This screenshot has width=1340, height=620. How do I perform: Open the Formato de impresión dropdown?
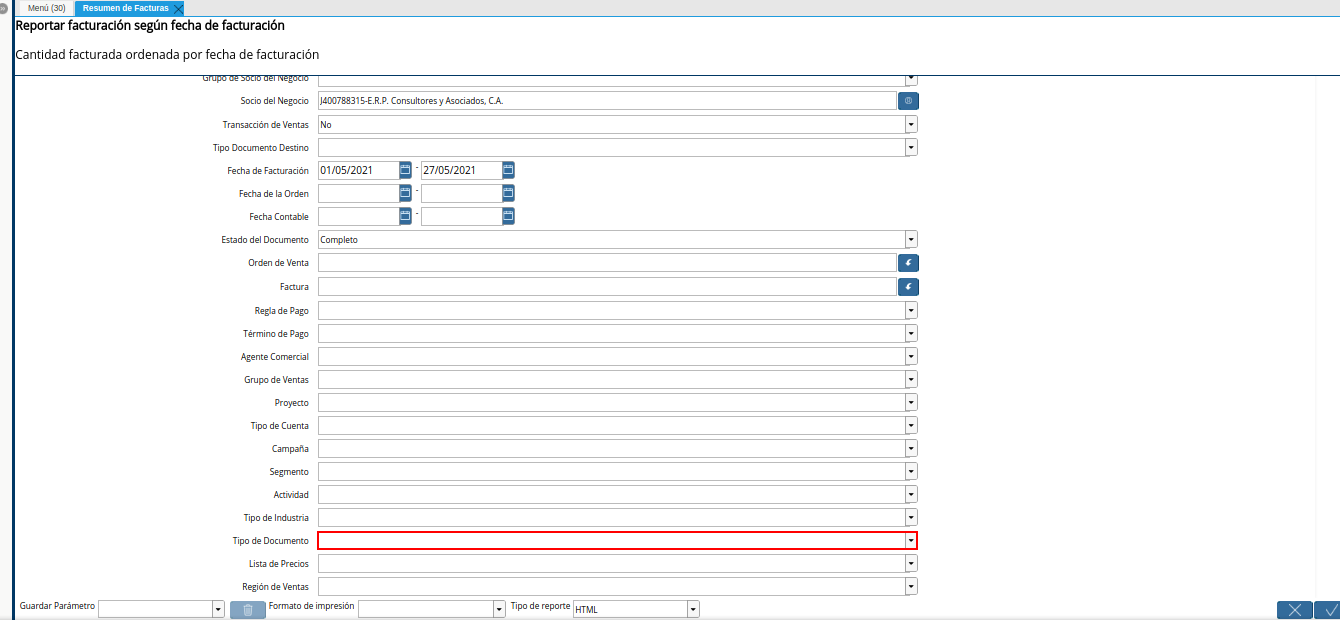(499, 609)
